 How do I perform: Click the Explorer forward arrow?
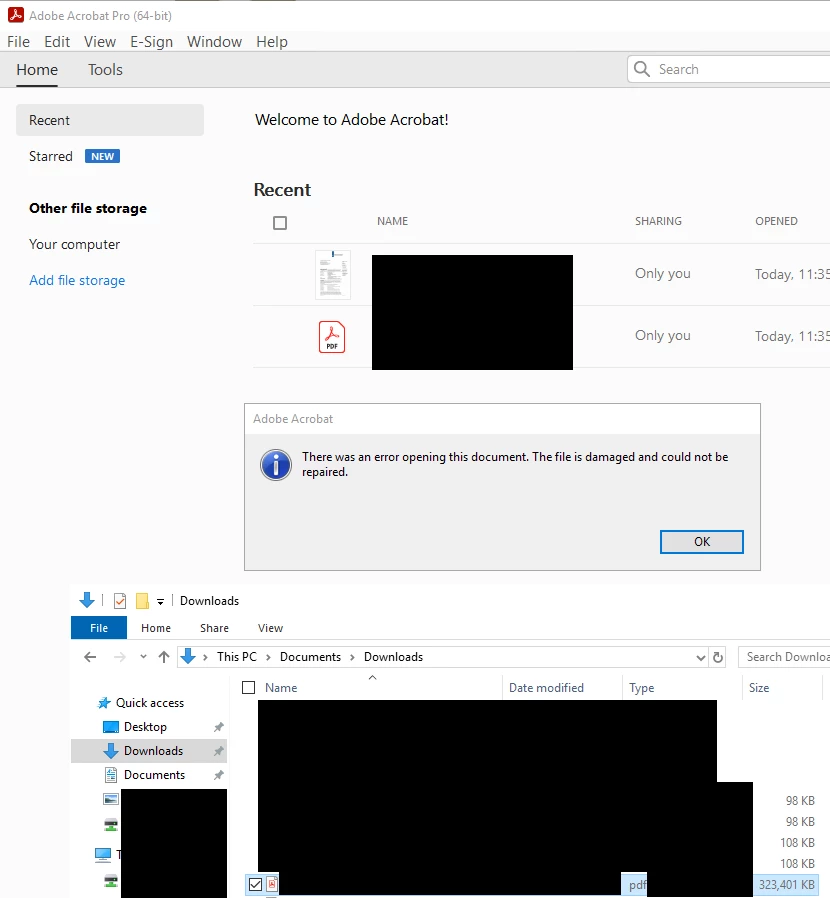pos(120,657)
